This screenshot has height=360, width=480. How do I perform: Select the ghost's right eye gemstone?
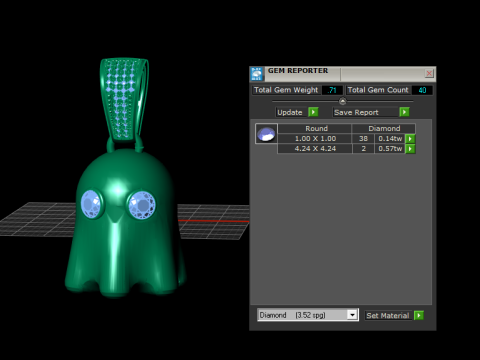[142, 205]
